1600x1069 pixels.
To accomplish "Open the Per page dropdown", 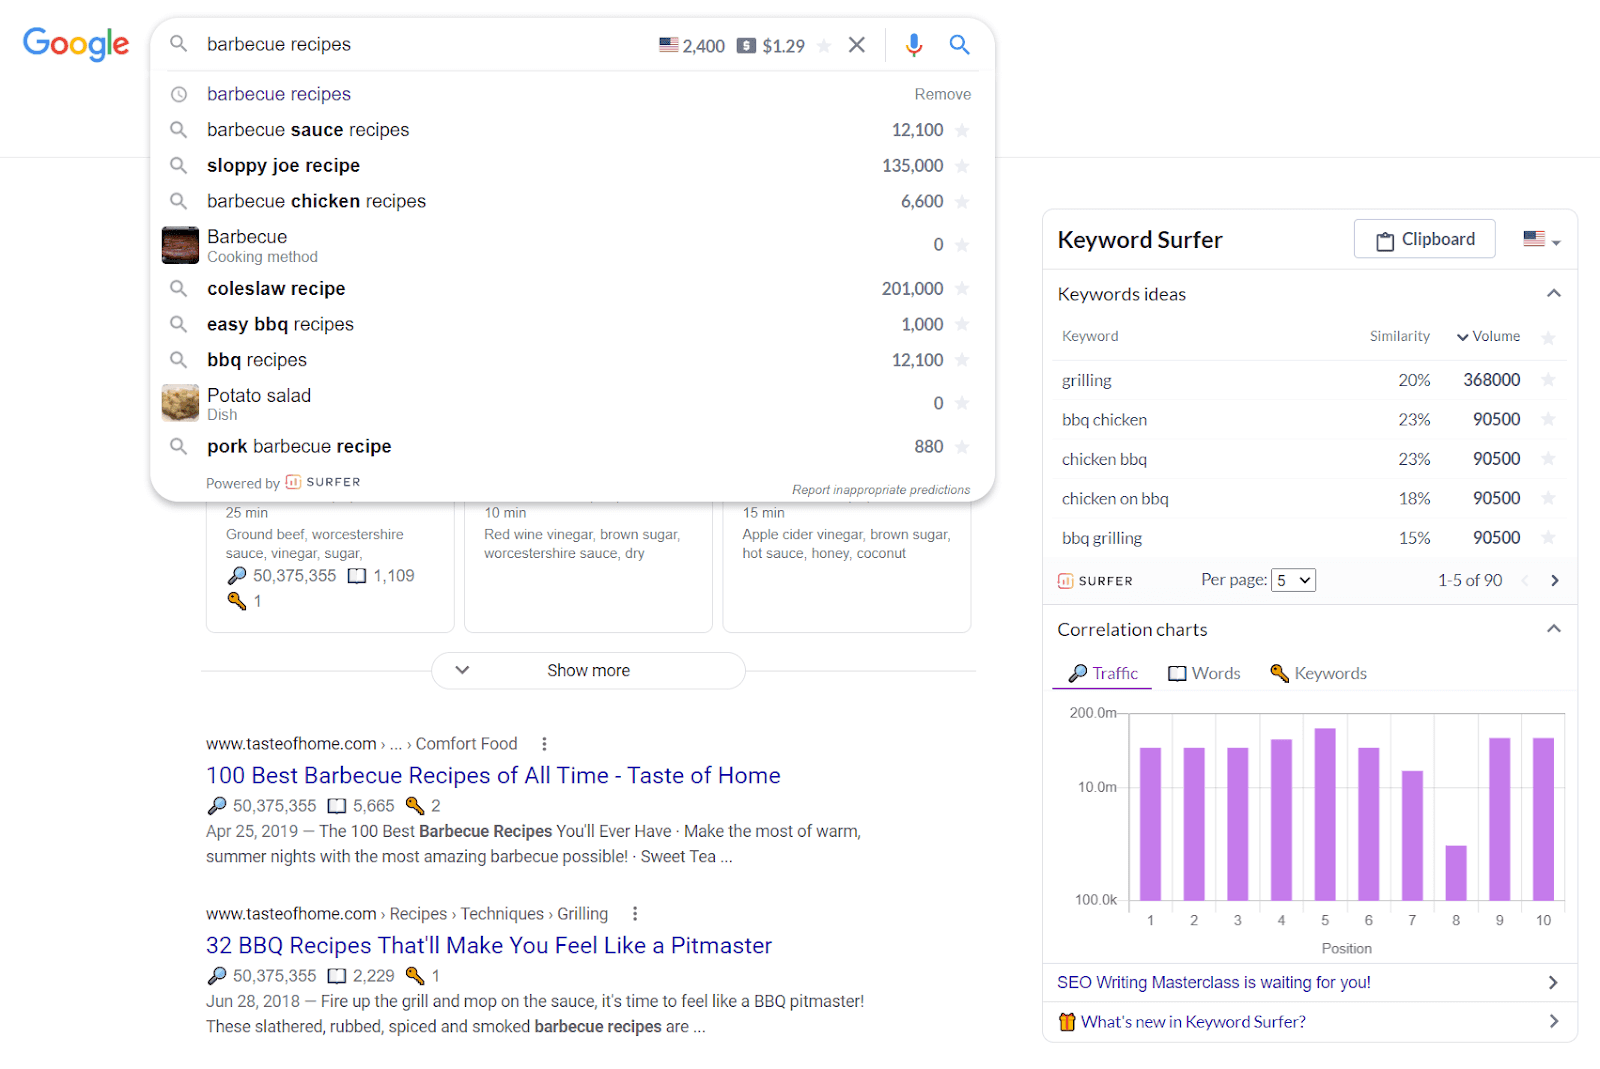I will pyautogui.click(x=1293, y=580).
